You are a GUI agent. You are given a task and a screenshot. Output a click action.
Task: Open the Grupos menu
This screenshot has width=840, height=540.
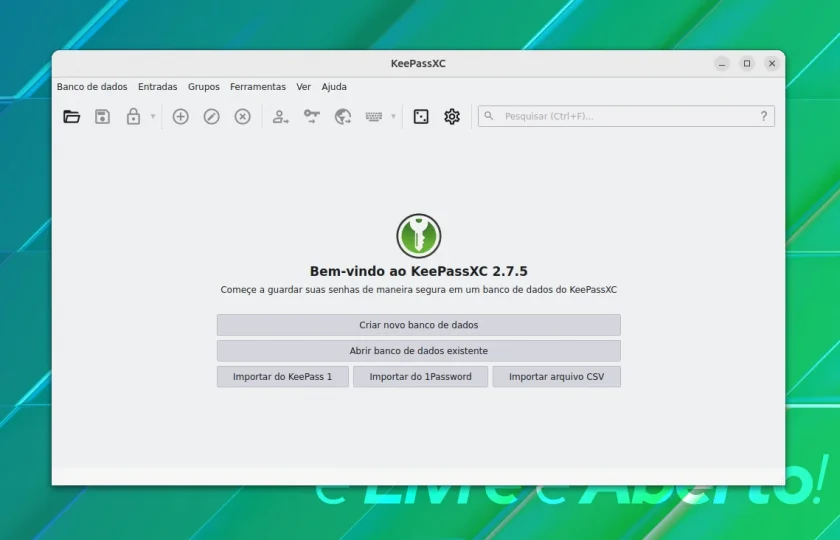click(204, 87)
